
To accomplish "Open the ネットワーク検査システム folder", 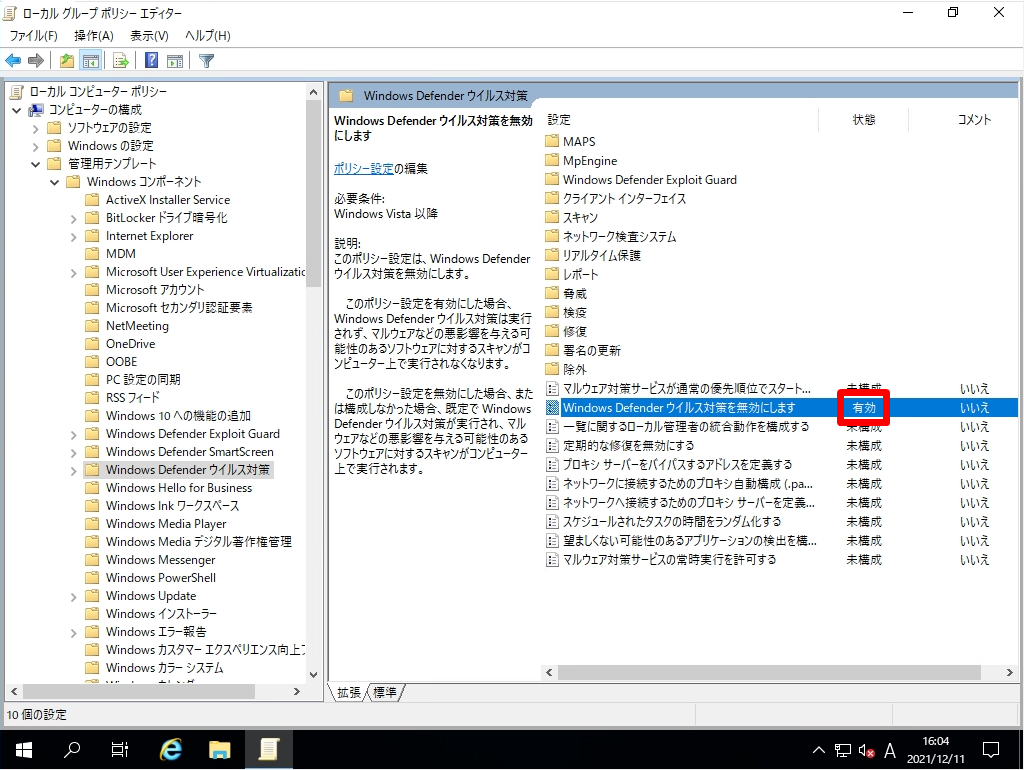I will pyautogui.click(x=611, y=236).
